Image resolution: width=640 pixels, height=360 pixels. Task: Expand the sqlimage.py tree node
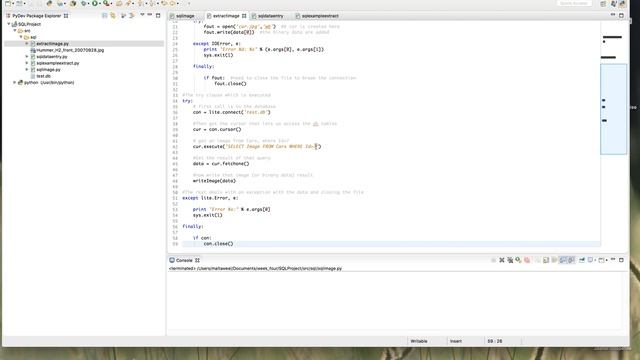[27, 70]
